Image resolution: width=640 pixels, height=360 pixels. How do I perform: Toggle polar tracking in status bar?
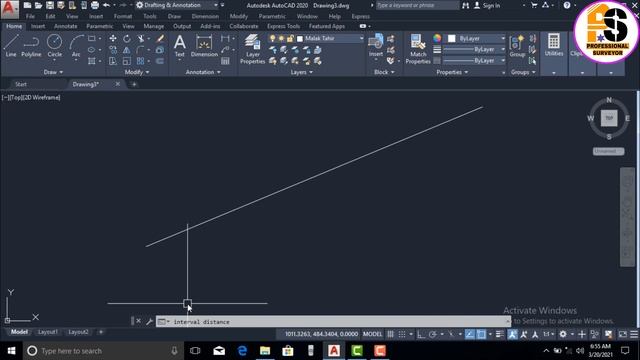coord(433,334)
